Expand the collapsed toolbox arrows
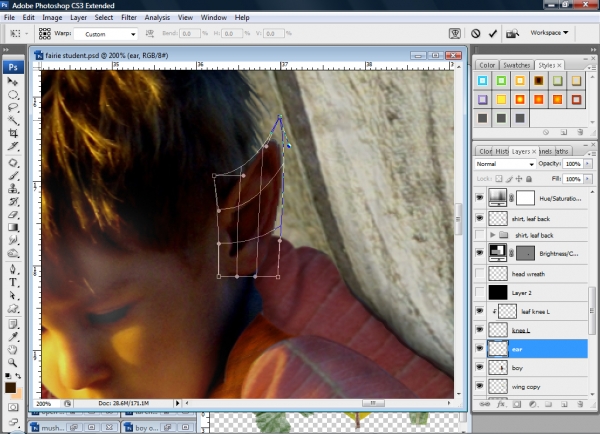This screenshot has width=600, height=434. click(6, 50)
